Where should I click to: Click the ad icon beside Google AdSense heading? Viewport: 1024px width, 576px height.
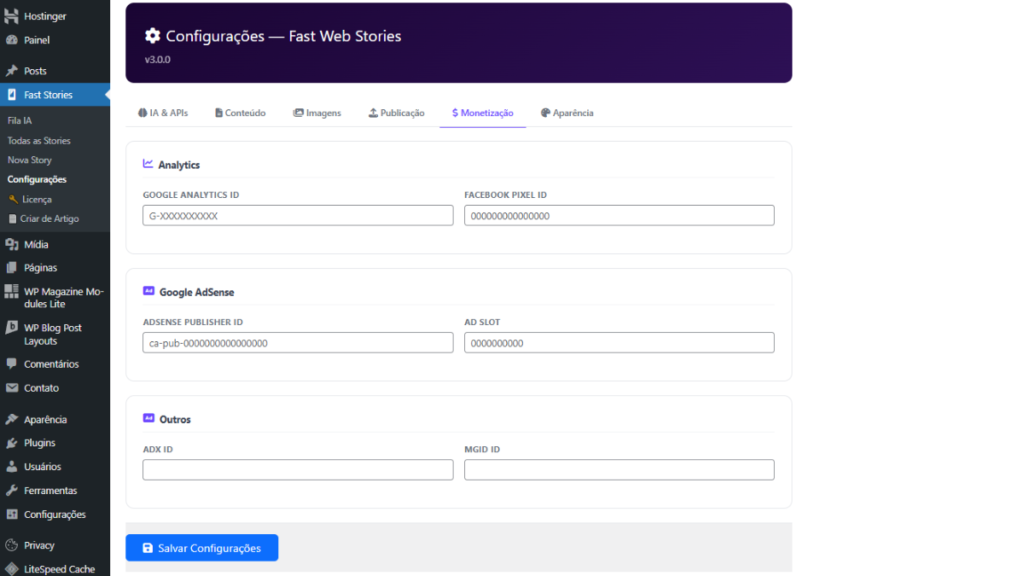(148, 291)
